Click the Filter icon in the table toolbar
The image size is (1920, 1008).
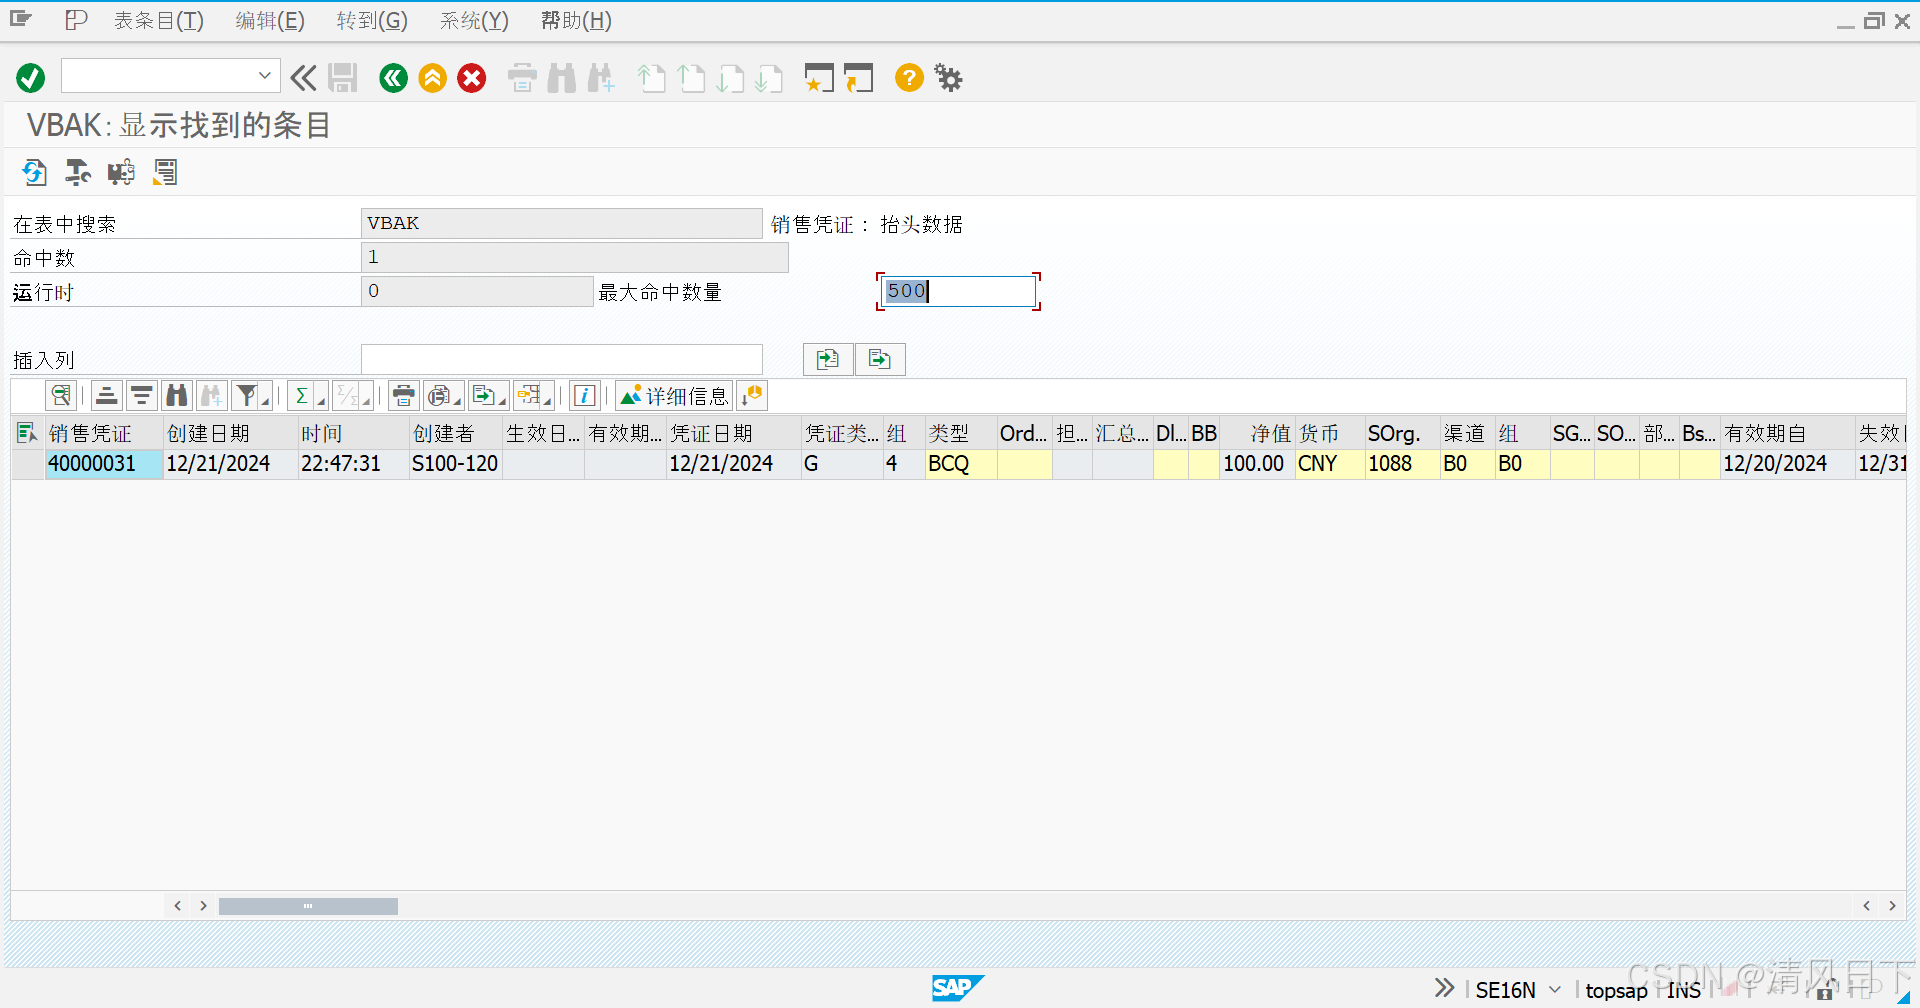point(245,394)
